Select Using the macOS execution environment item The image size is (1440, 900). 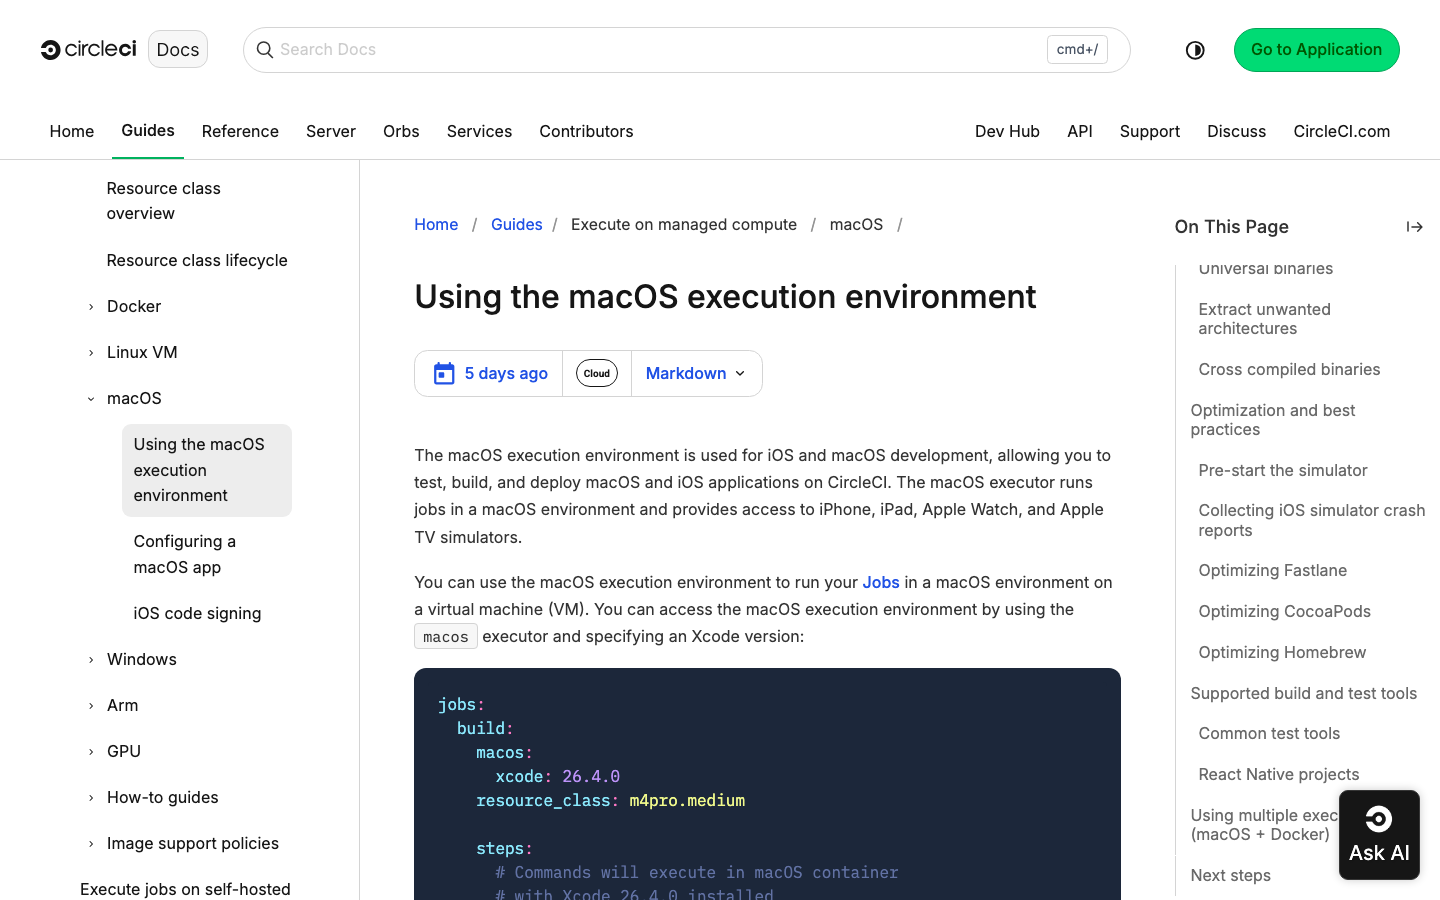click(207, 470)
